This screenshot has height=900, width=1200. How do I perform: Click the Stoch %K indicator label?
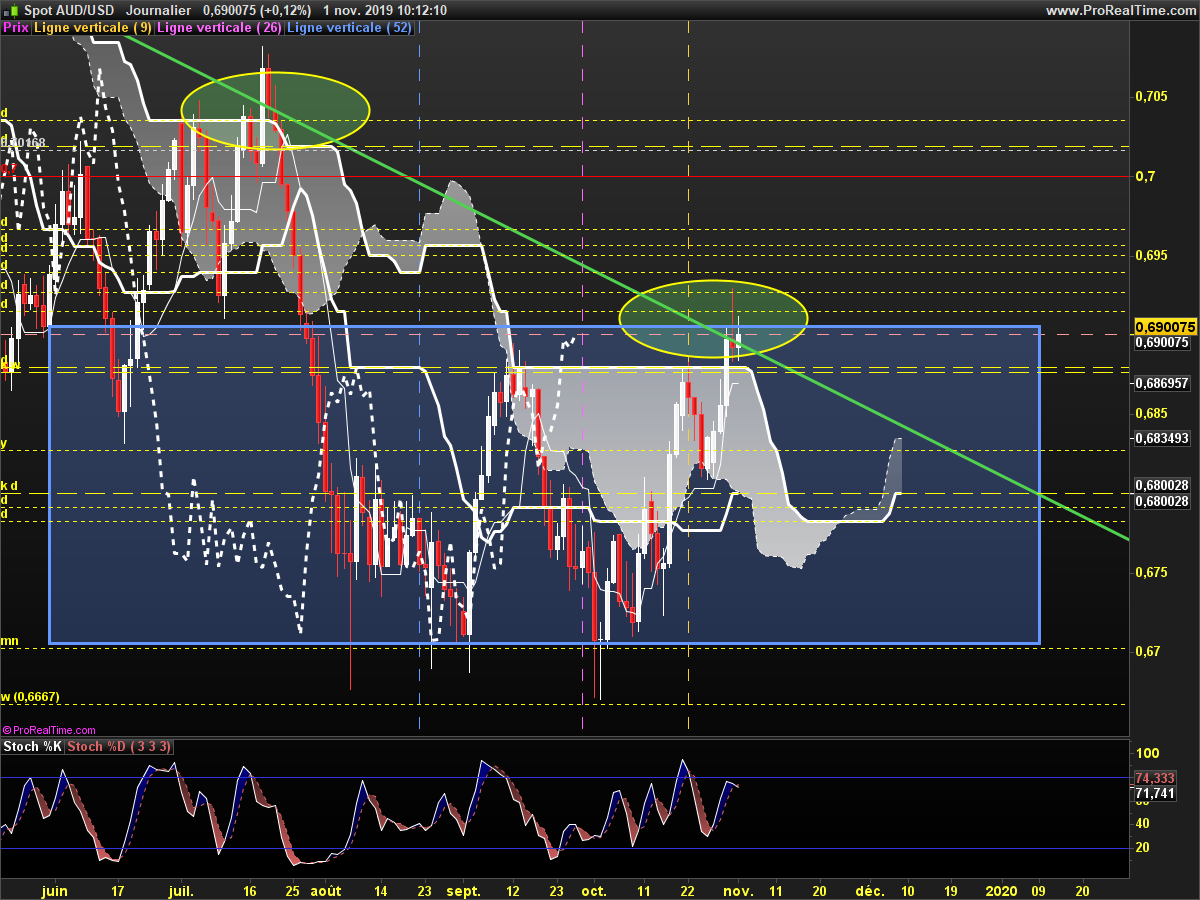(33, 746)
